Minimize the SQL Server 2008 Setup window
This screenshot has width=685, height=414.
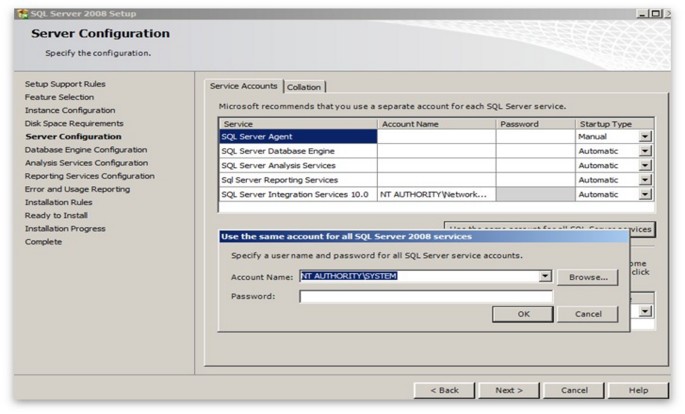tap(642, 14)
